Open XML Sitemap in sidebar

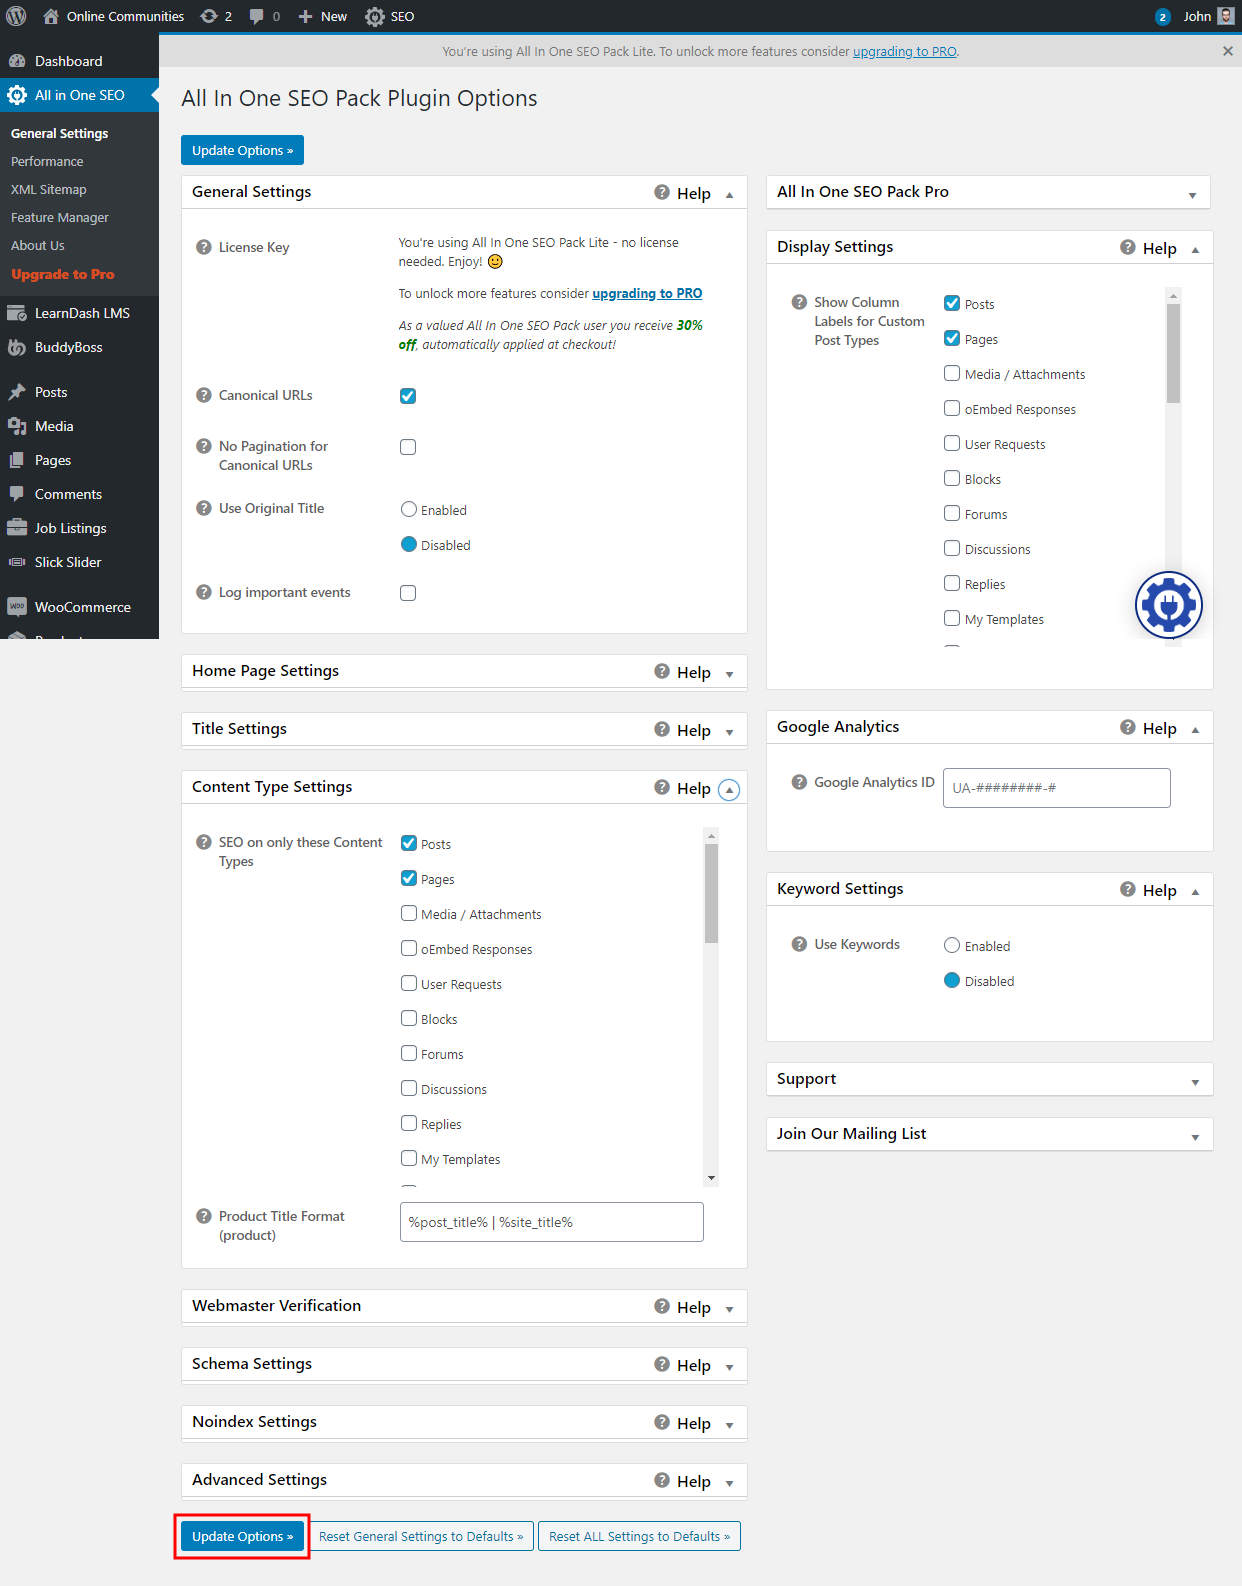click(x=49, y=189)
